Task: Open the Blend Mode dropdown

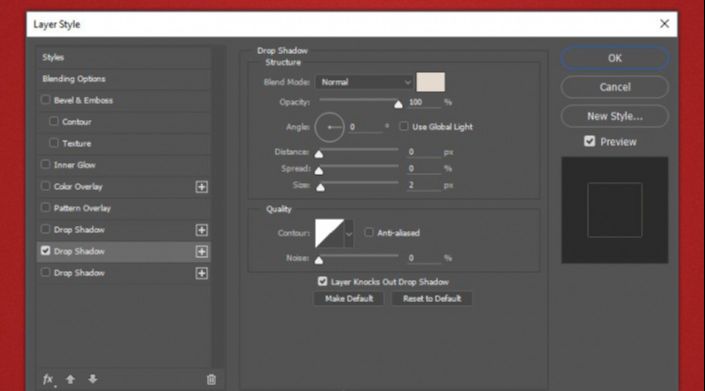Action: click(364, 82)
